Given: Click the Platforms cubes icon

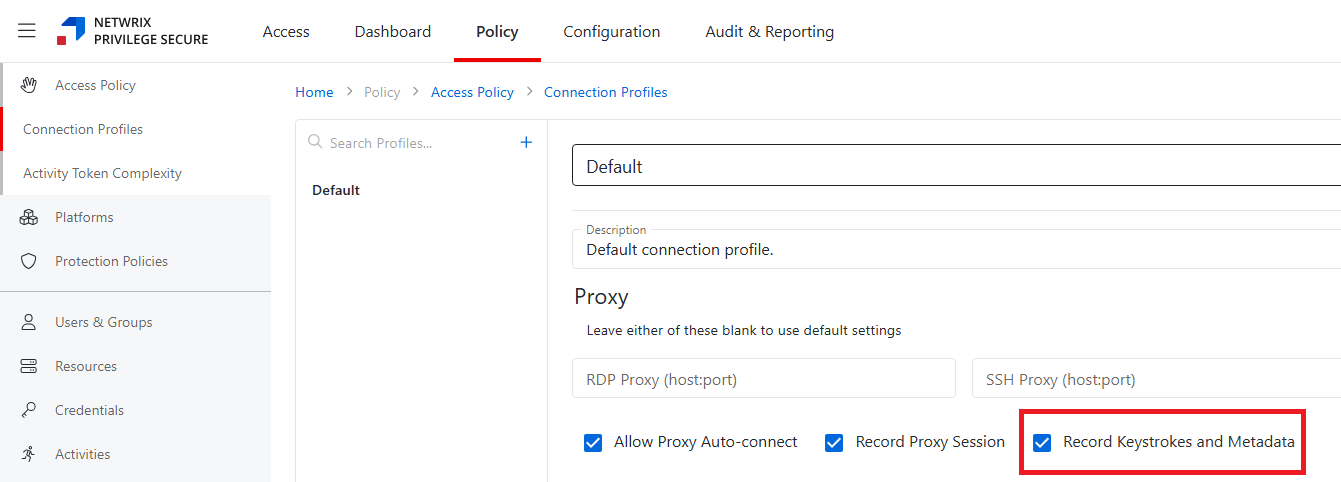Looking at the screenshot, I should (x=29, y=217).
